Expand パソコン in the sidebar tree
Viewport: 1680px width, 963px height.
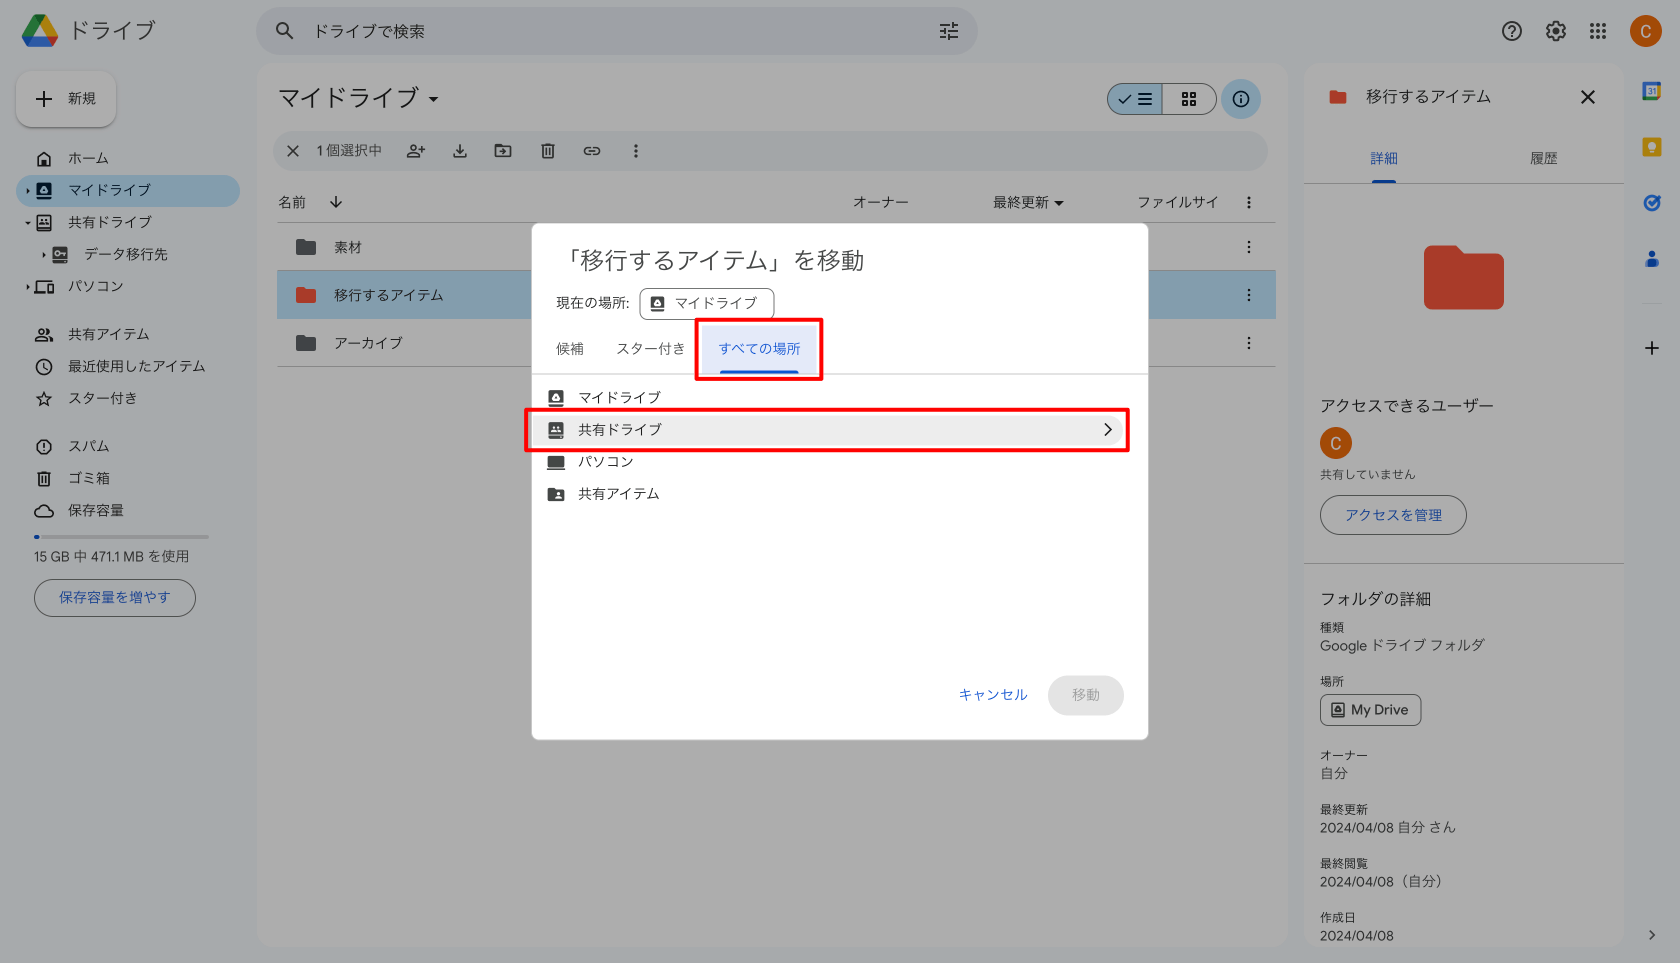tap(27, 286)
